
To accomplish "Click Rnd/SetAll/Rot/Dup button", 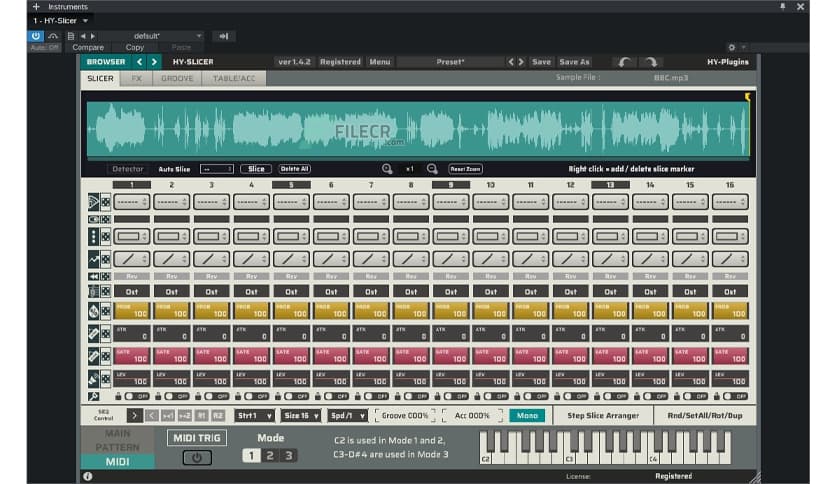I will 705,416.
